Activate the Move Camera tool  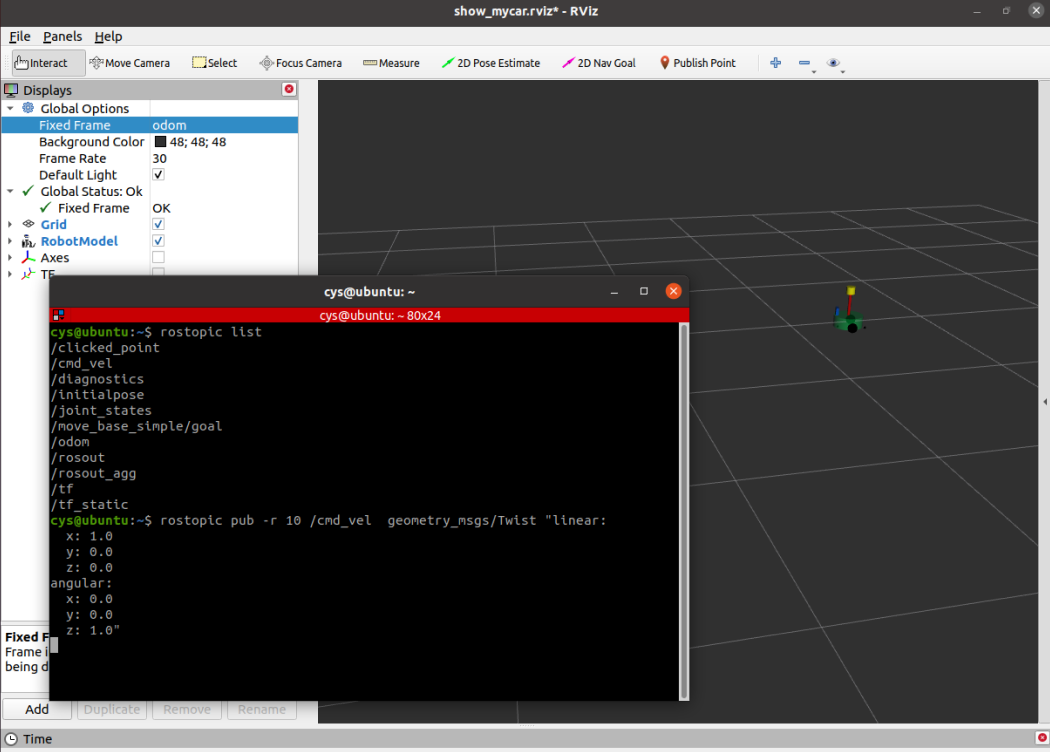point(129,63)
